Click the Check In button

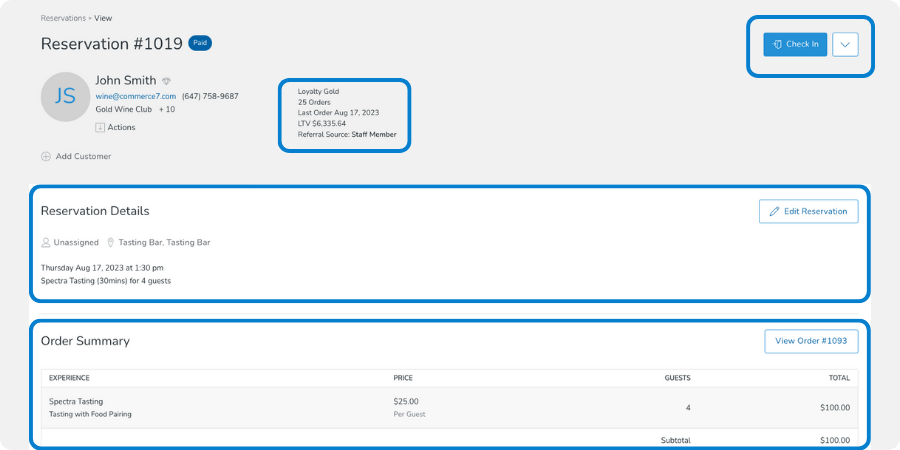pos(795,44)
